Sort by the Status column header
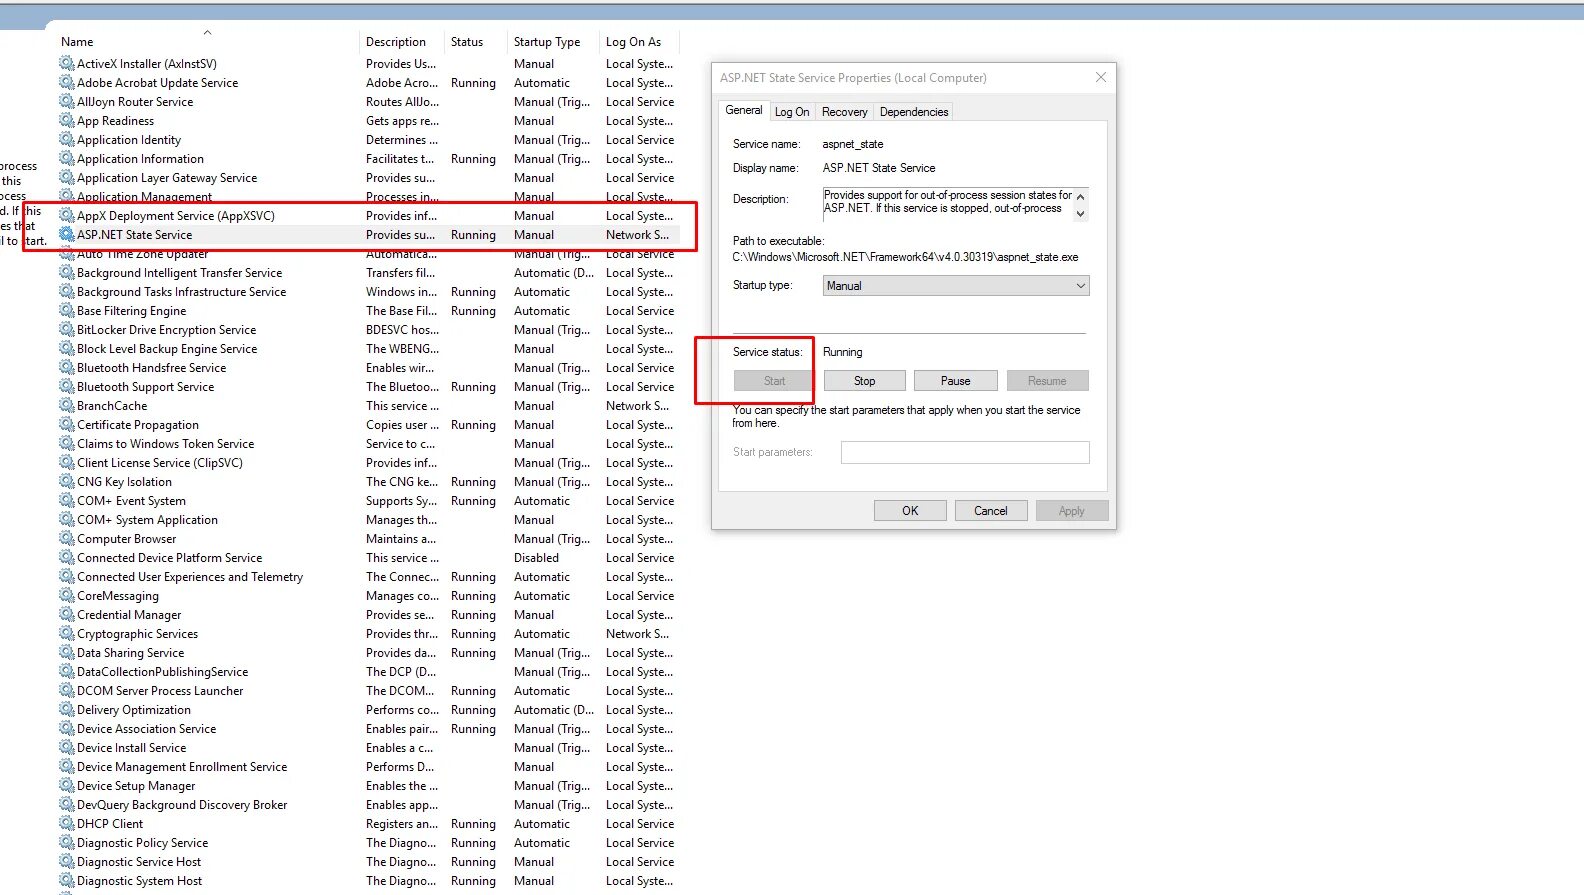Screen dimensions: 1584x895 (475, 42)
